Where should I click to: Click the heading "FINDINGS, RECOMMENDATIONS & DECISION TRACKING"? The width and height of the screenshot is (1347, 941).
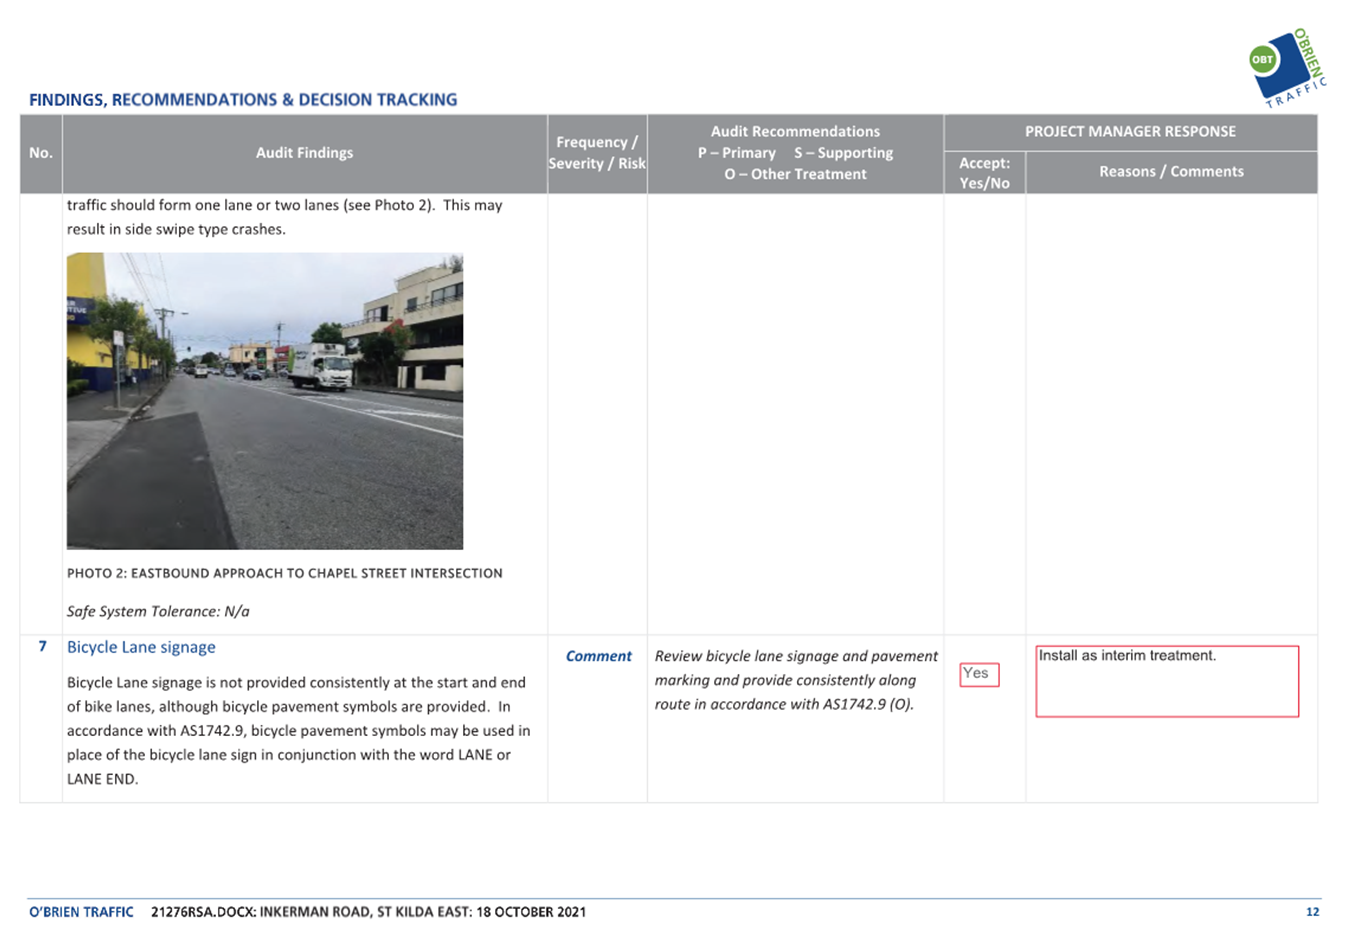click(x=243, y=100)
